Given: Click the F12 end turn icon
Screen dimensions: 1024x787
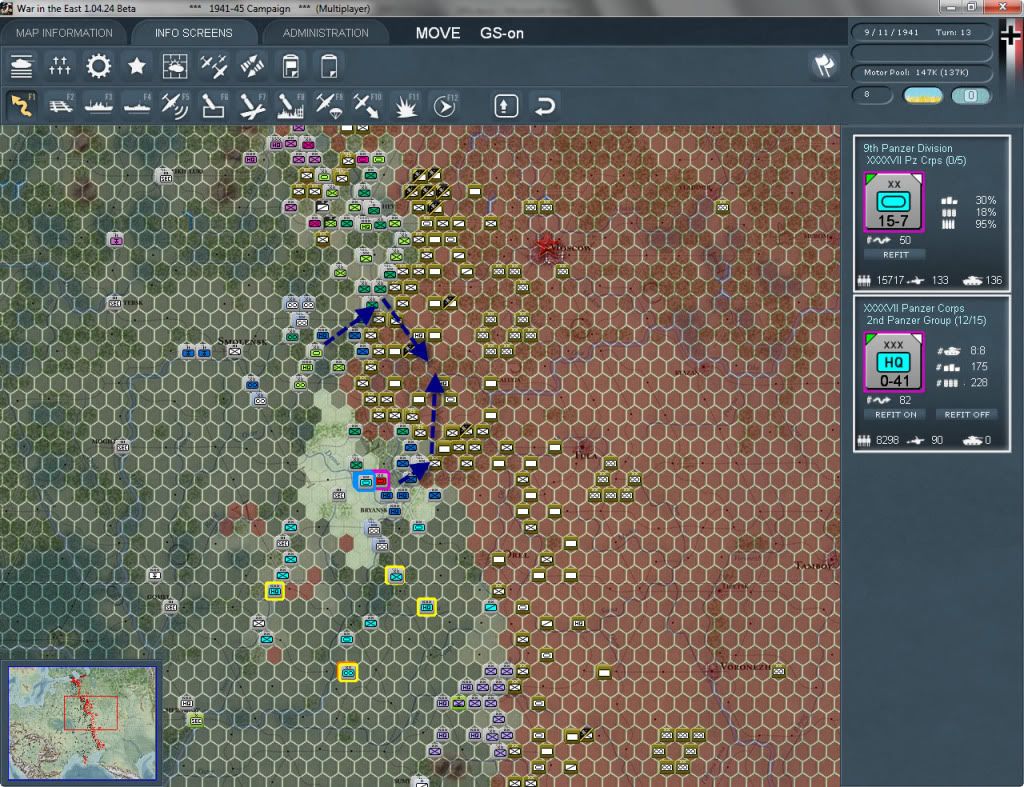Looking at the screenshot, I should tap(445, 105).
